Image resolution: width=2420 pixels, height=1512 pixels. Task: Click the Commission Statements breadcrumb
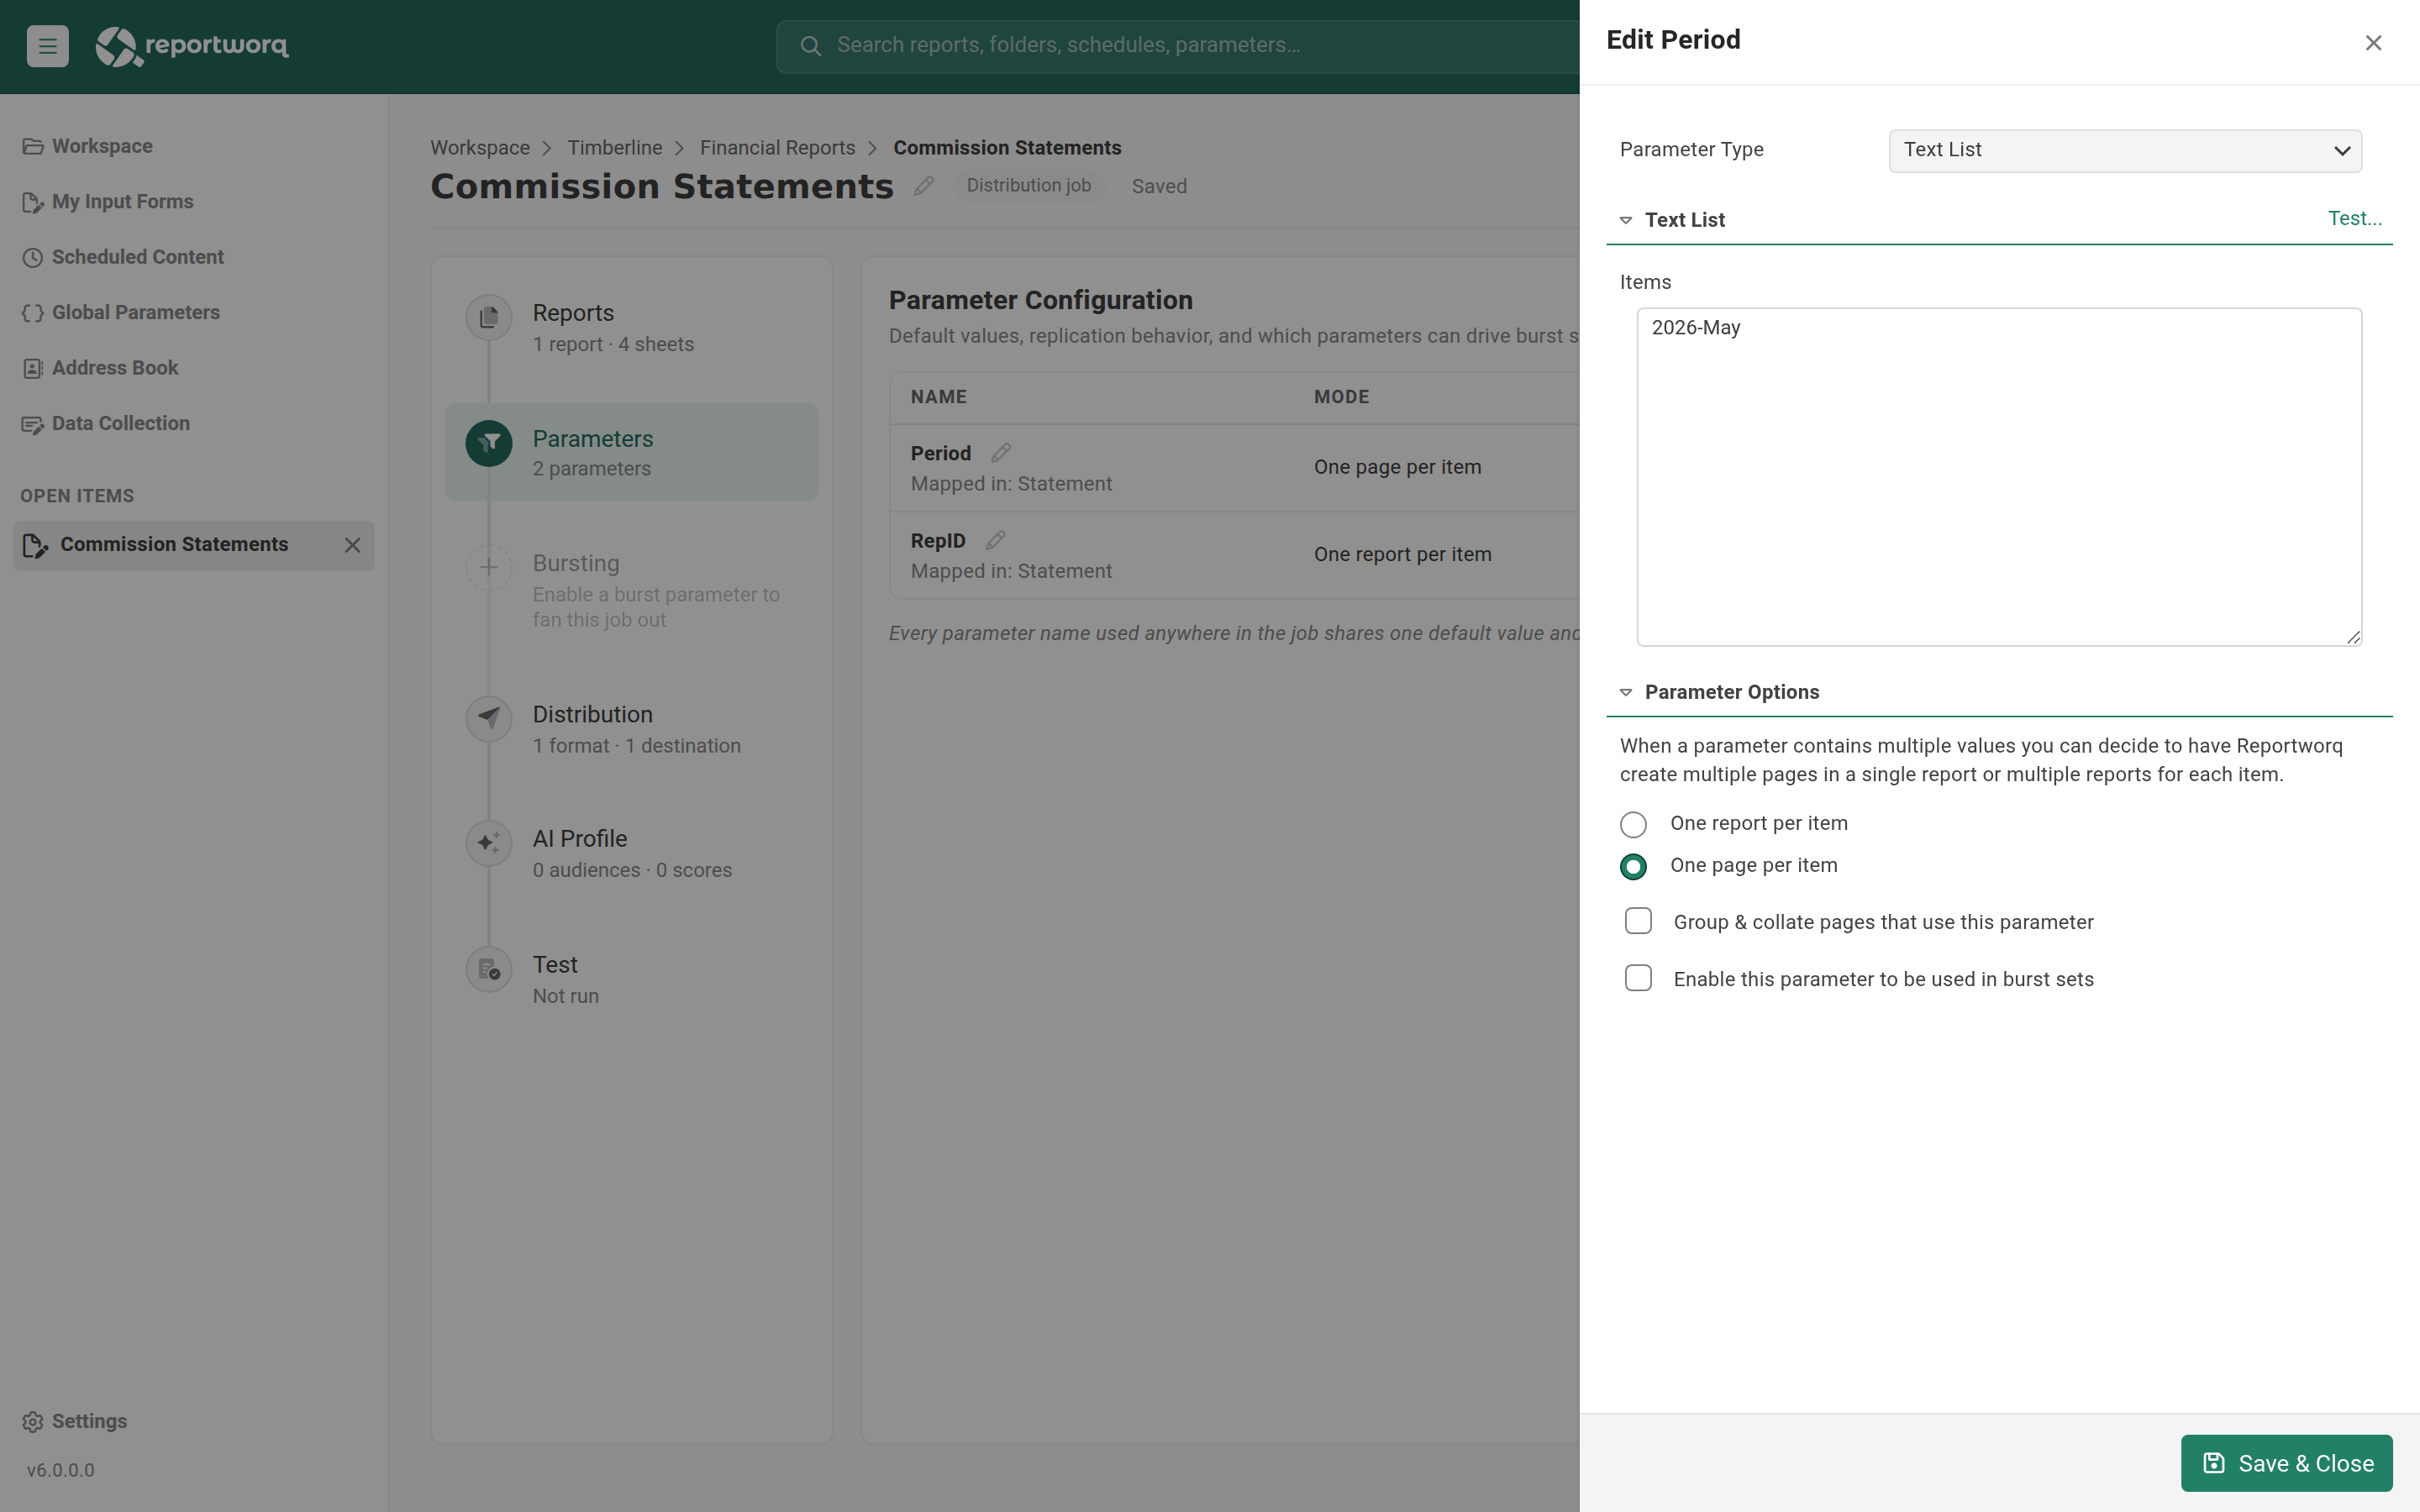(1007, 148)
